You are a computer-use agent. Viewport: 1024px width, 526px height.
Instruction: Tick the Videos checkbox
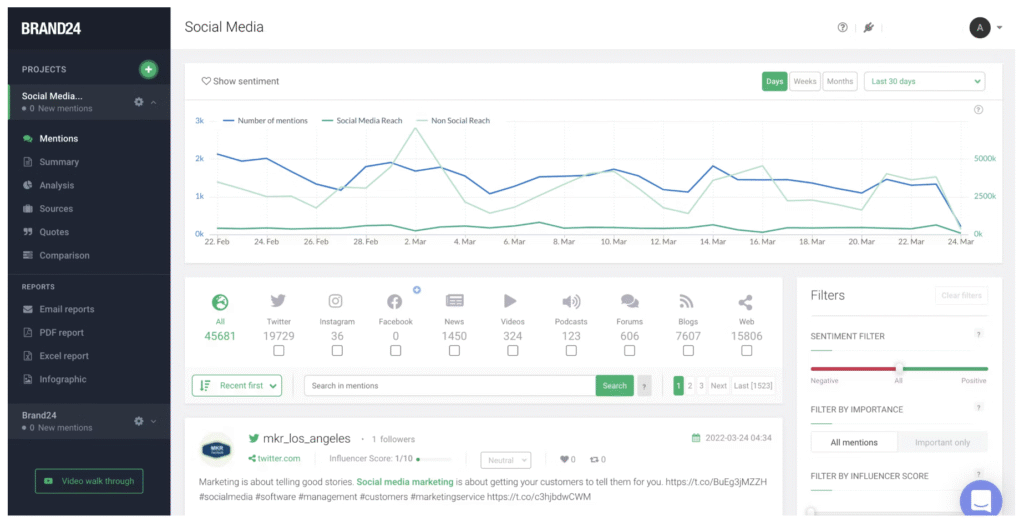513,351
